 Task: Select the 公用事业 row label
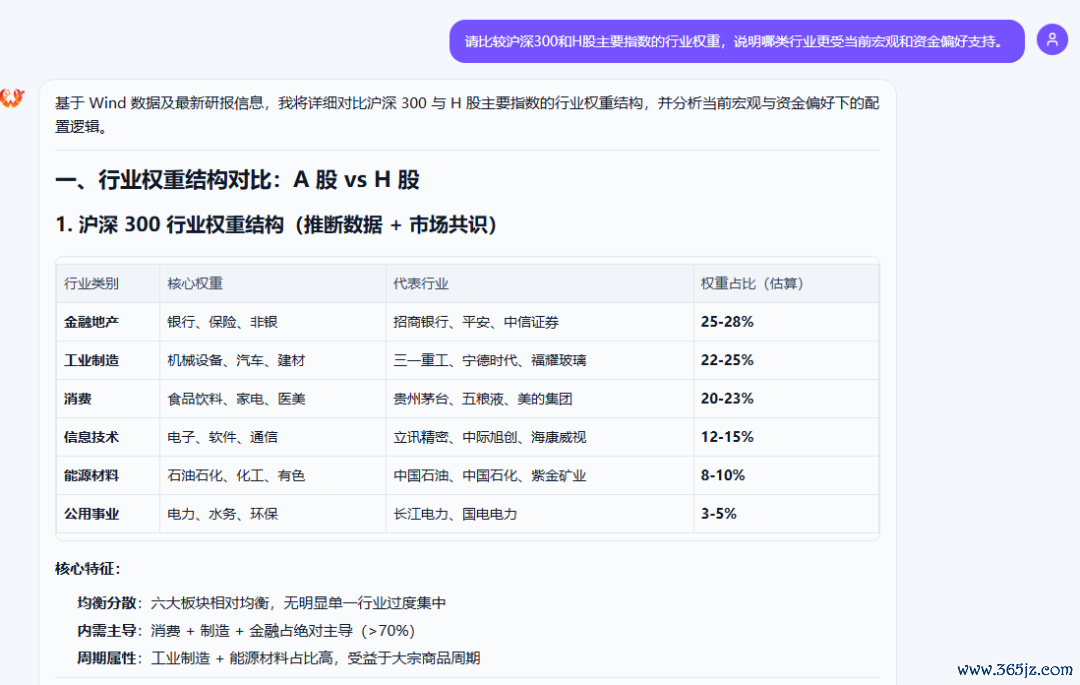point(92,514)
